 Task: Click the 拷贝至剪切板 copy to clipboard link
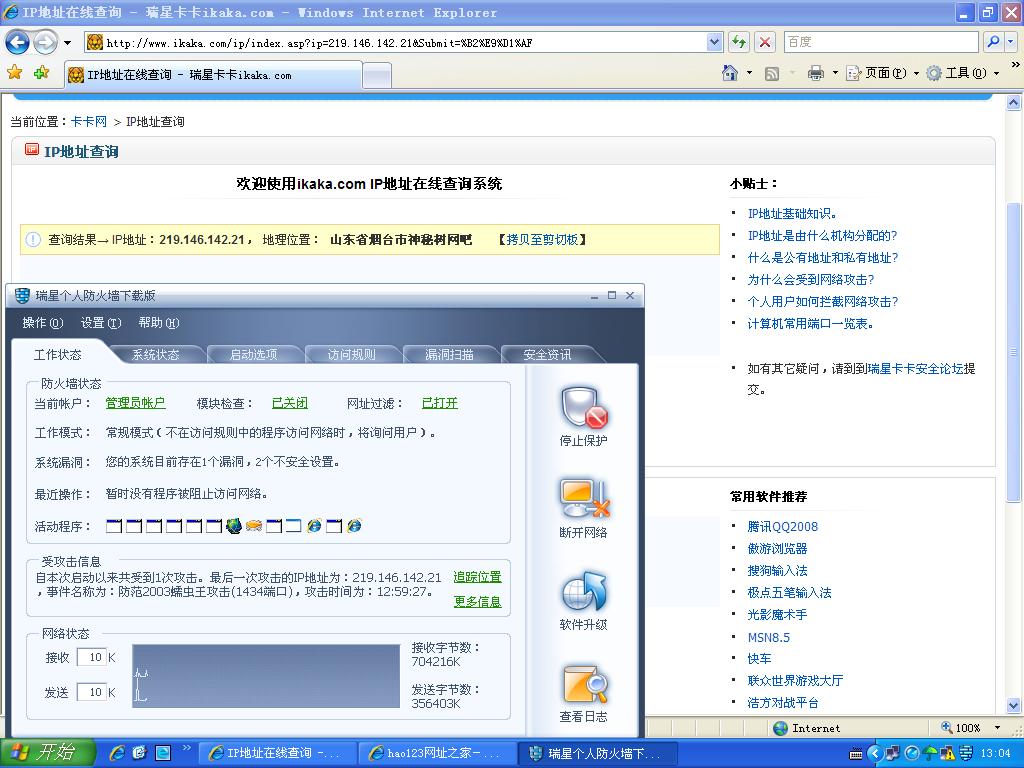(x=542, y=240)
